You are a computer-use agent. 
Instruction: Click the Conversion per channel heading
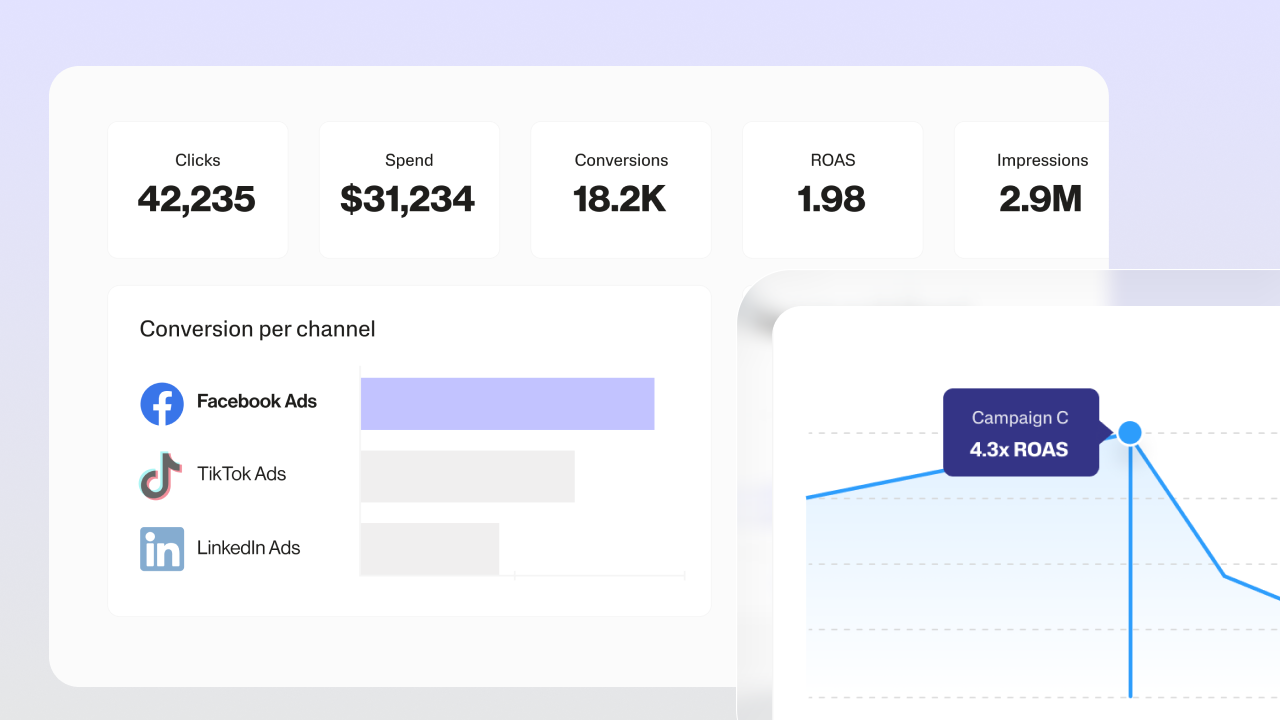[x=257, y=329]
